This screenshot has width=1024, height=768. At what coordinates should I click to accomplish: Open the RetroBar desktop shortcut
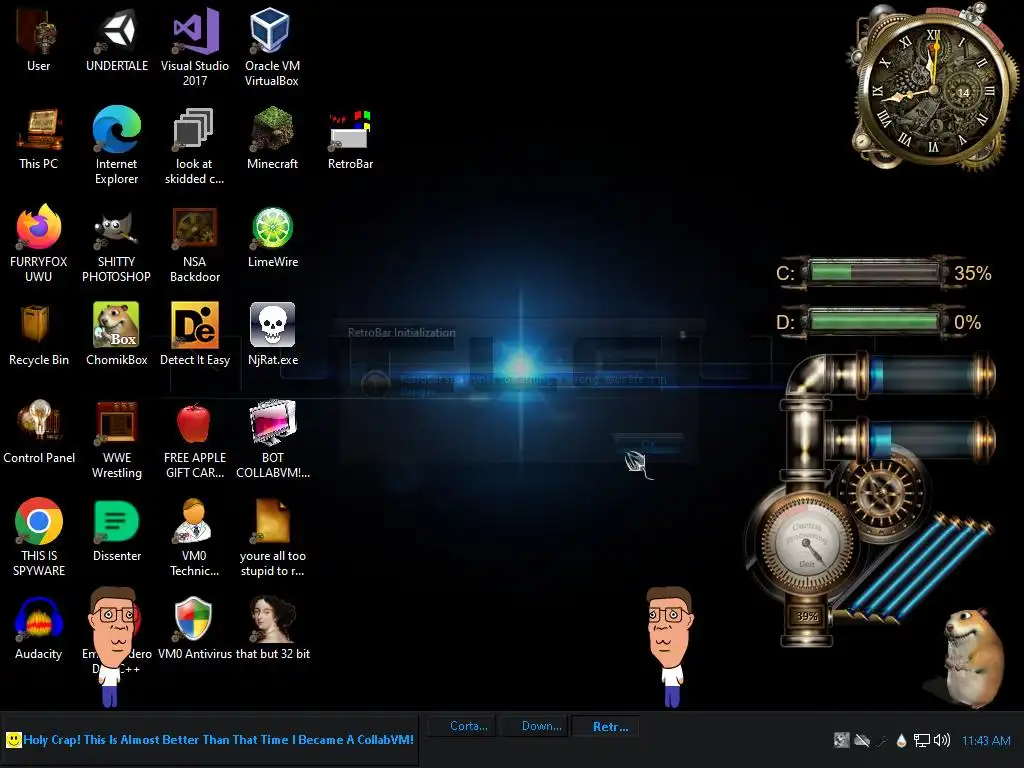tap(350, 138)
